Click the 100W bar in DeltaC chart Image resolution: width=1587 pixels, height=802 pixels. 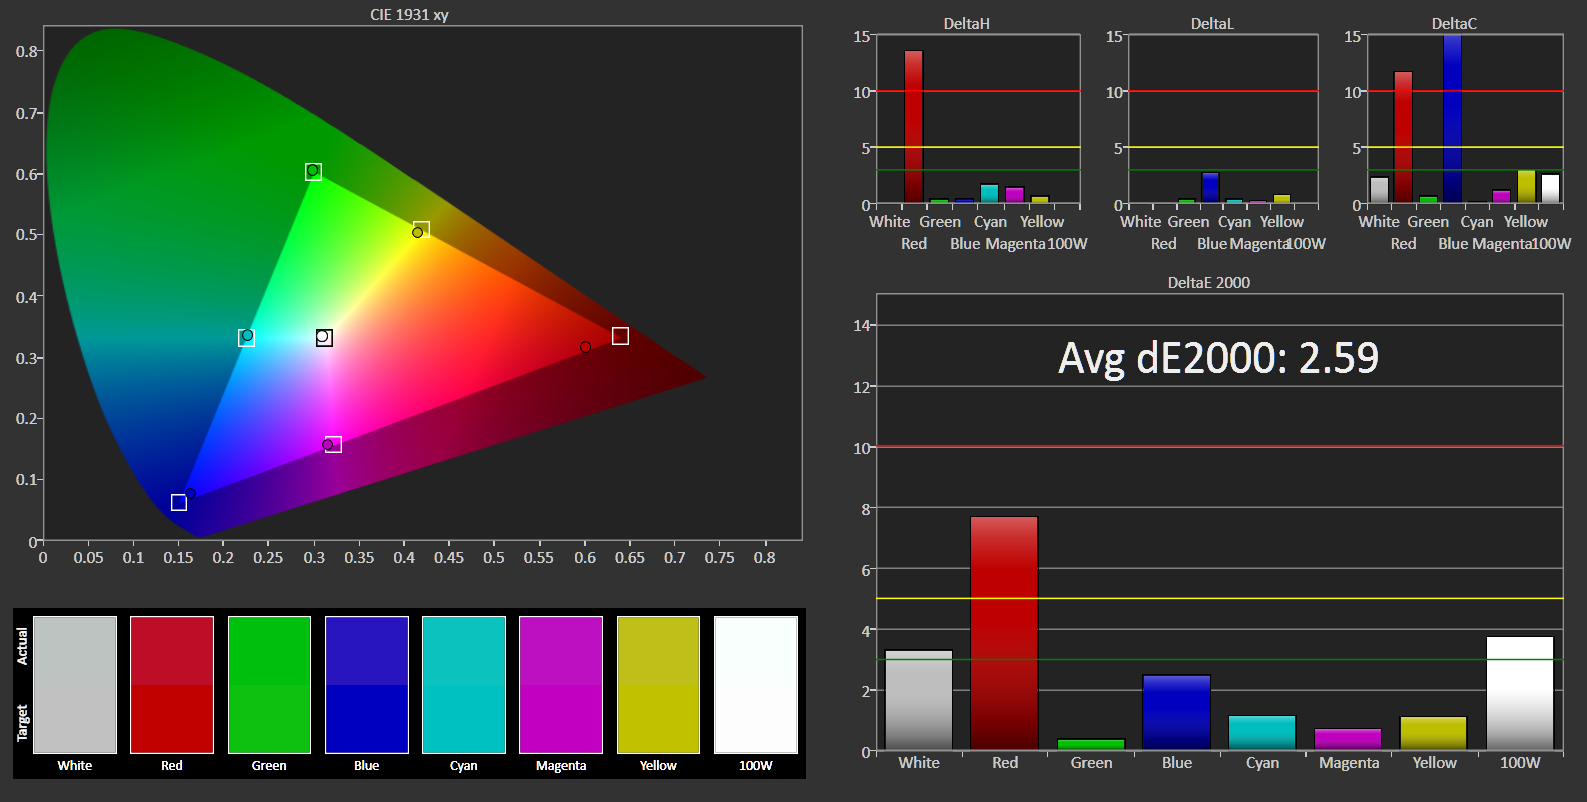point(1551,189)
